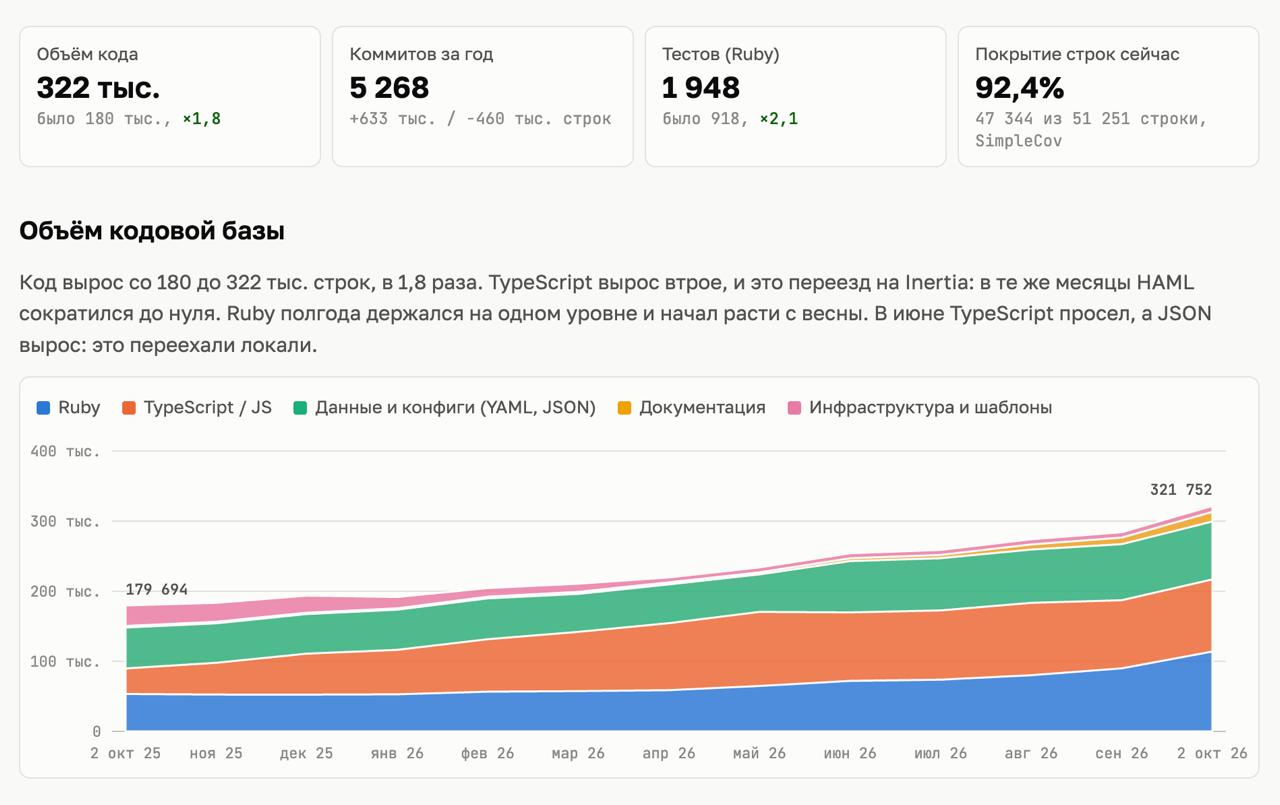
Task: Click the "май 26" x-axis label
Action: coord(759,753)
